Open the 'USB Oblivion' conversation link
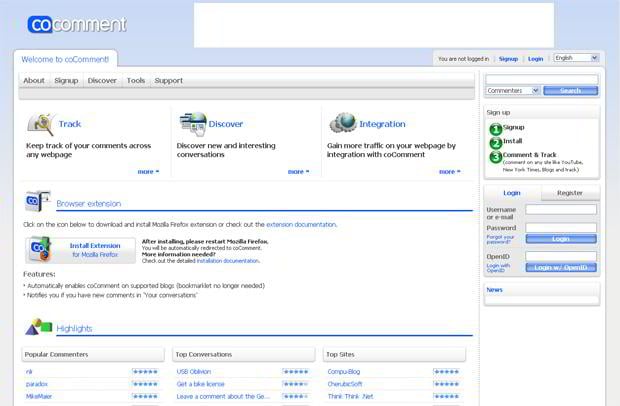 (194, 371)
